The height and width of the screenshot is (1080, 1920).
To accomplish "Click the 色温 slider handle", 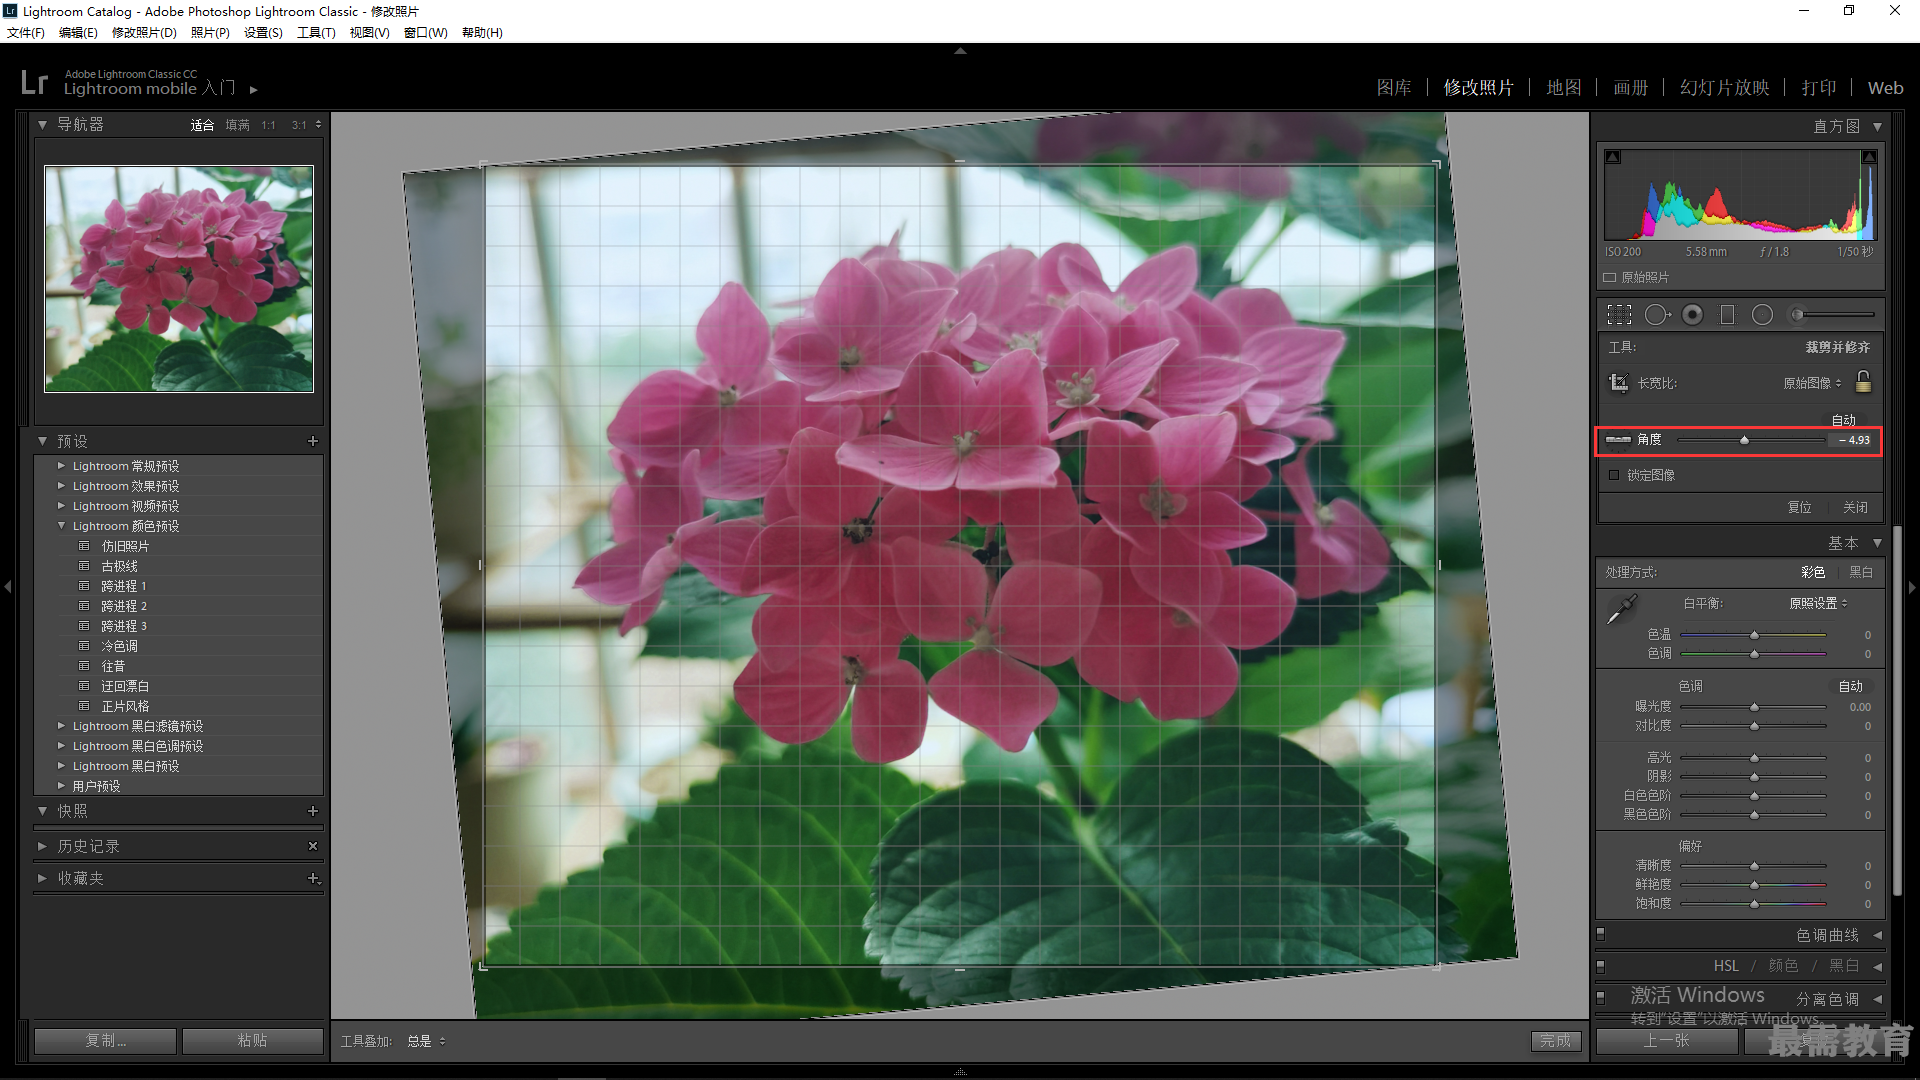I will (x=1754, y=635).
